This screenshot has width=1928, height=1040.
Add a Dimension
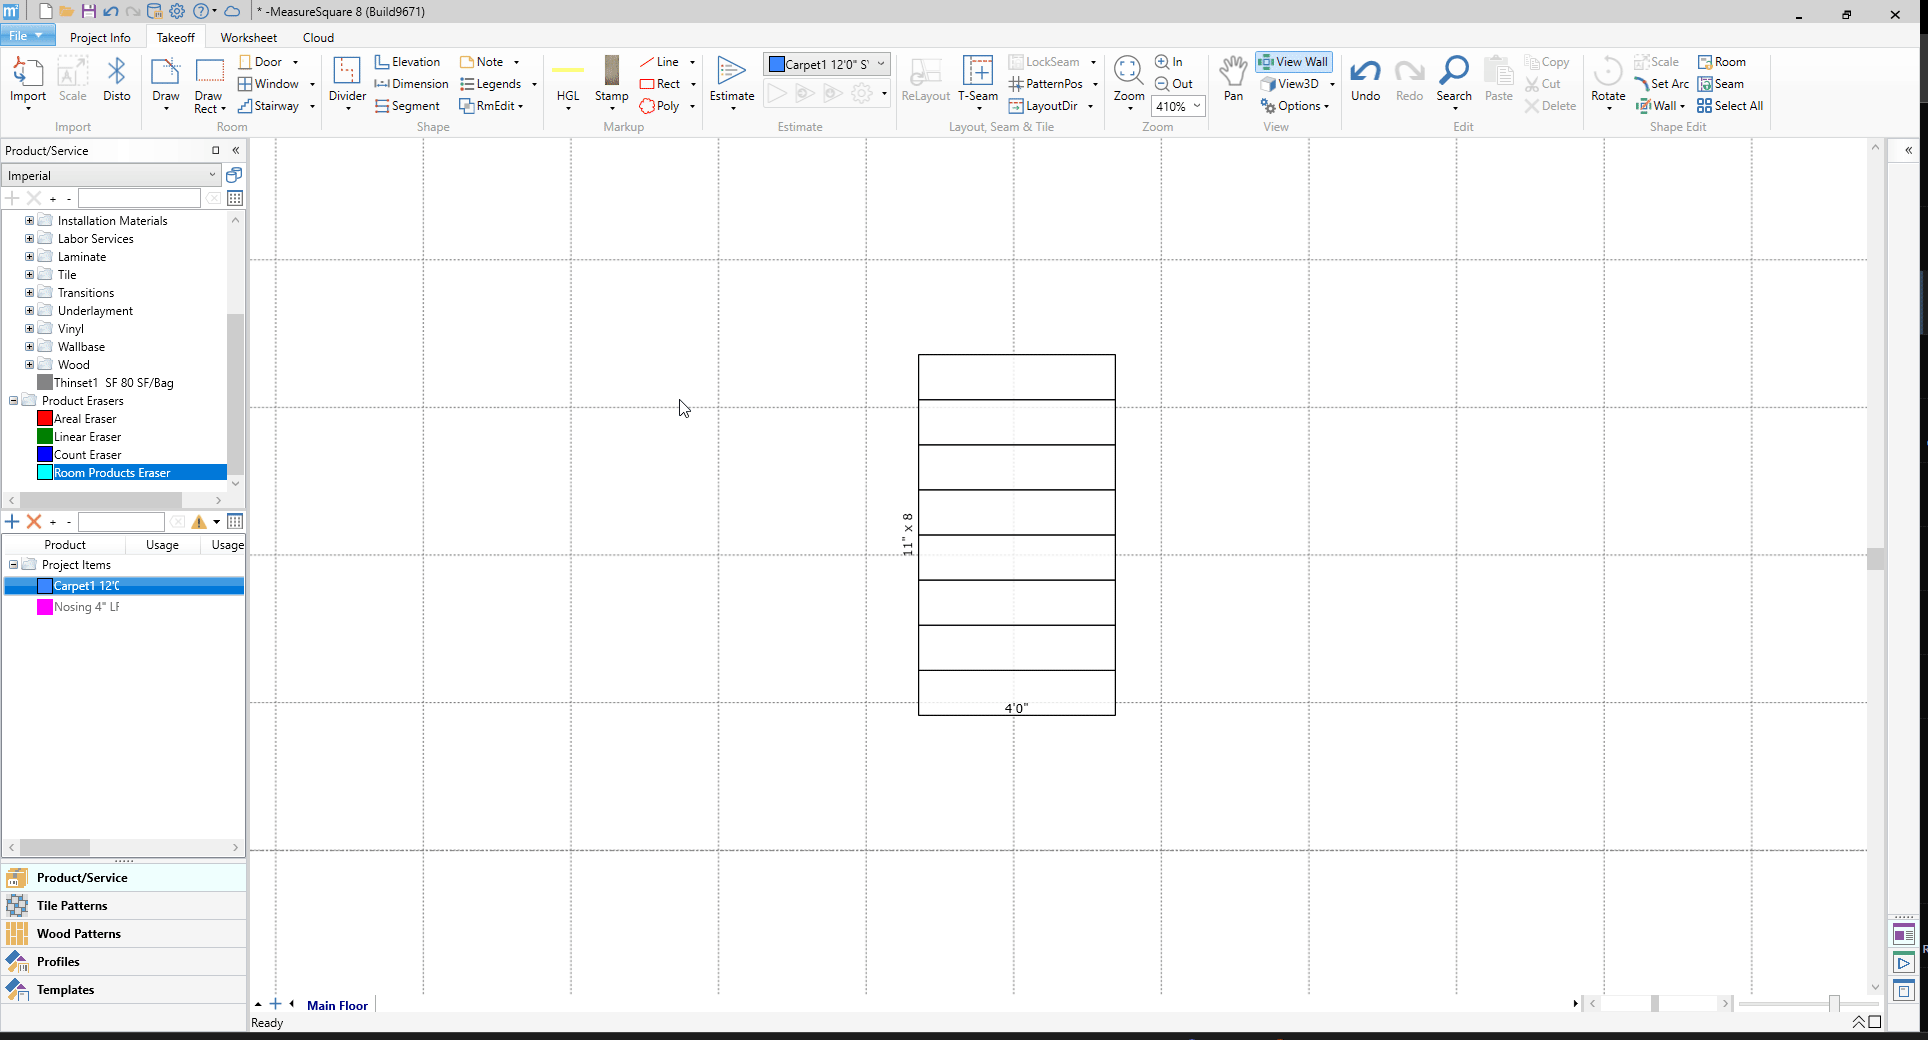(x=411, y=84)
